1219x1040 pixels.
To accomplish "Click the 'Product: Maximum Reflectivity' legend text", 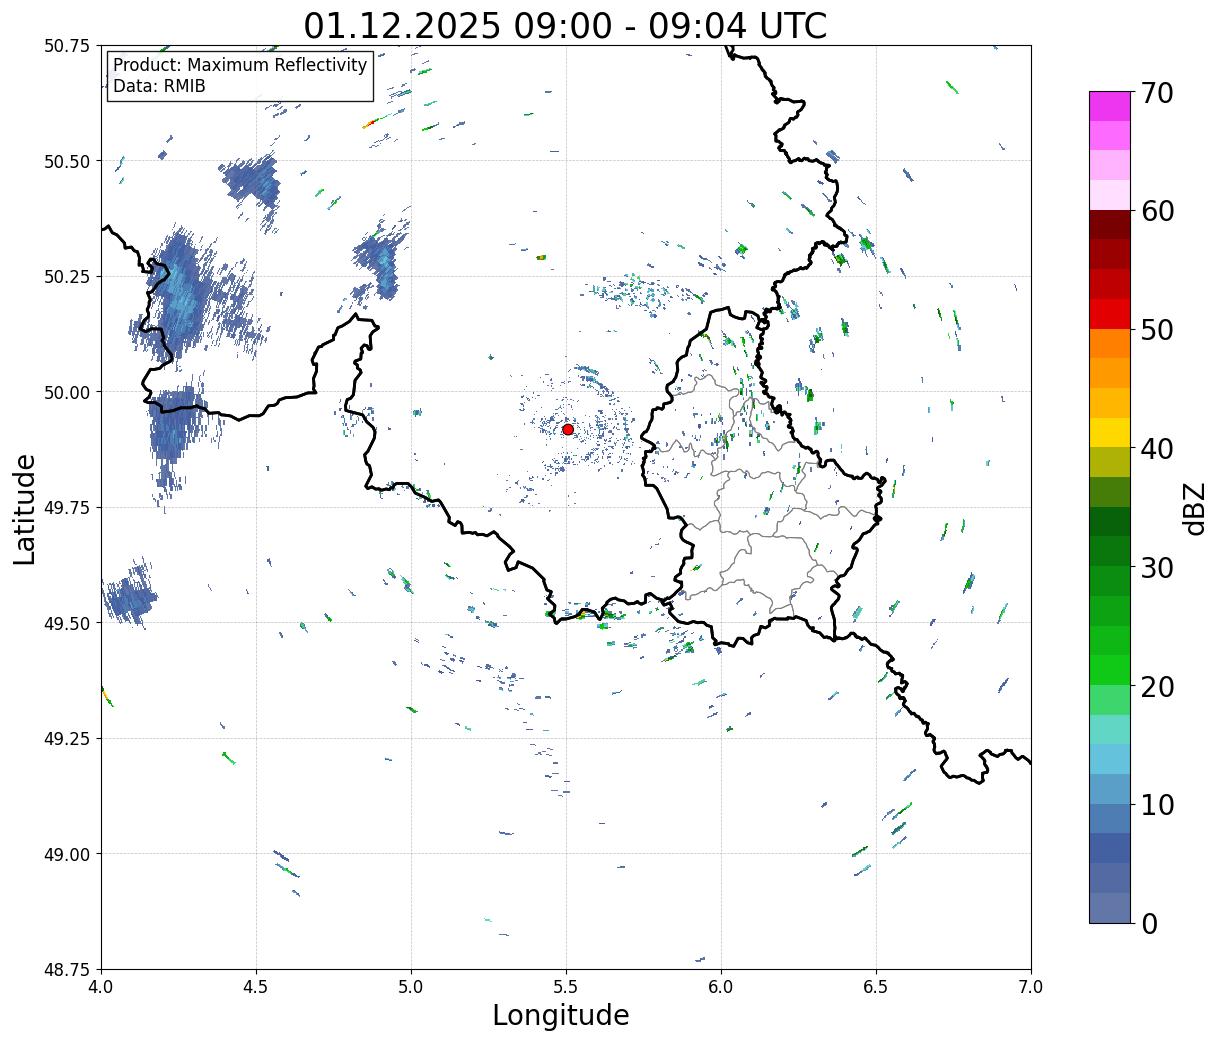I will [x=240, y=65].
